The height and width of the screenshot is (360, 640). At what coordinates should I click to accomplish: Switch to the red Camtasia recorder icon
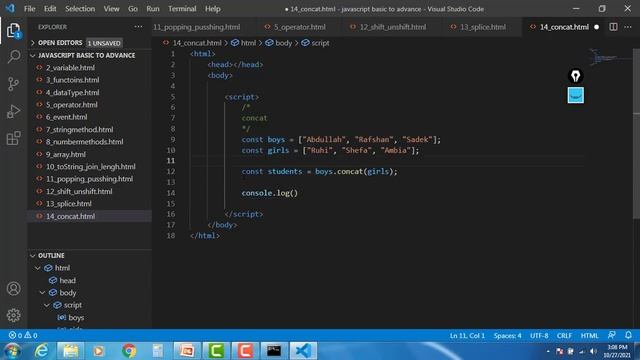pos(245,351)
